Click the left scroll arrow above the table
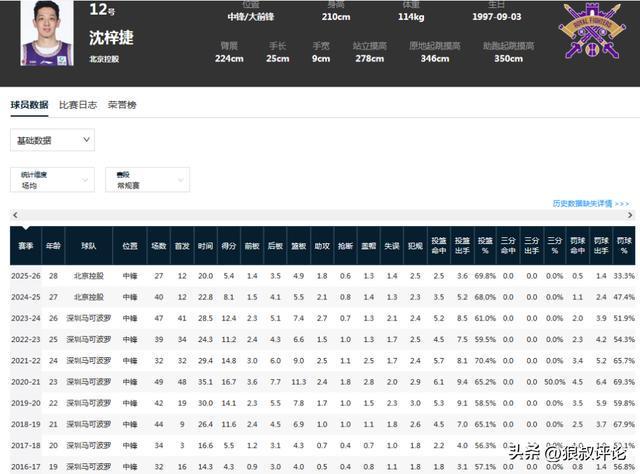The width and height of the screenshot is (640, 474). tap(15, 216)
